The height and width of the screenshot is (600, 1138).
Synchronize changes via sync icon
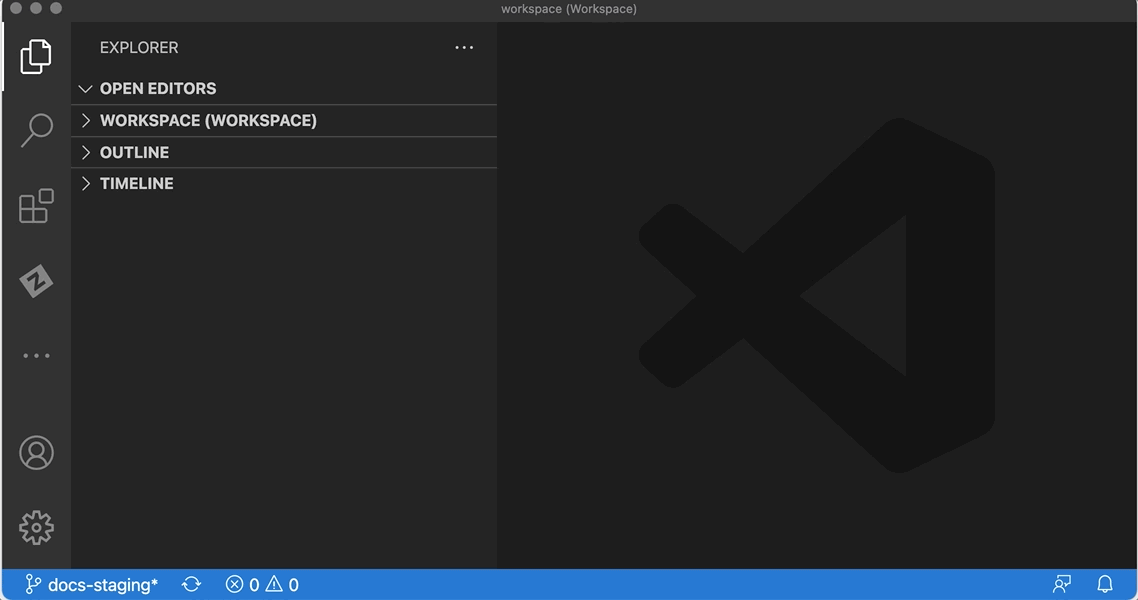(190, 583)
